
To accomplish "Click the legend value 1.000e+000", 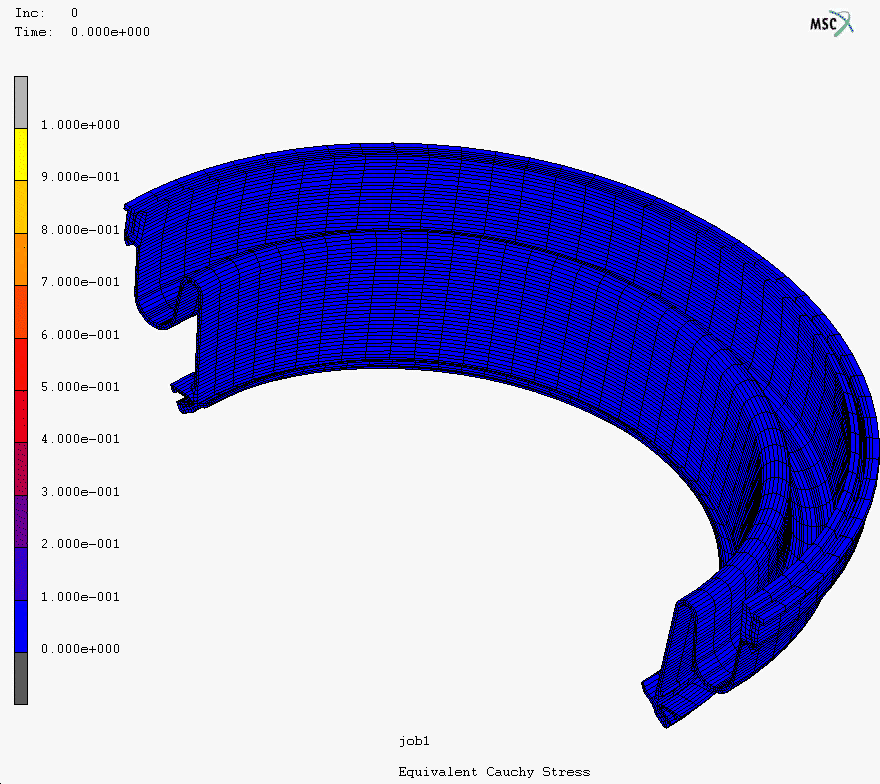I will (80, 125).
